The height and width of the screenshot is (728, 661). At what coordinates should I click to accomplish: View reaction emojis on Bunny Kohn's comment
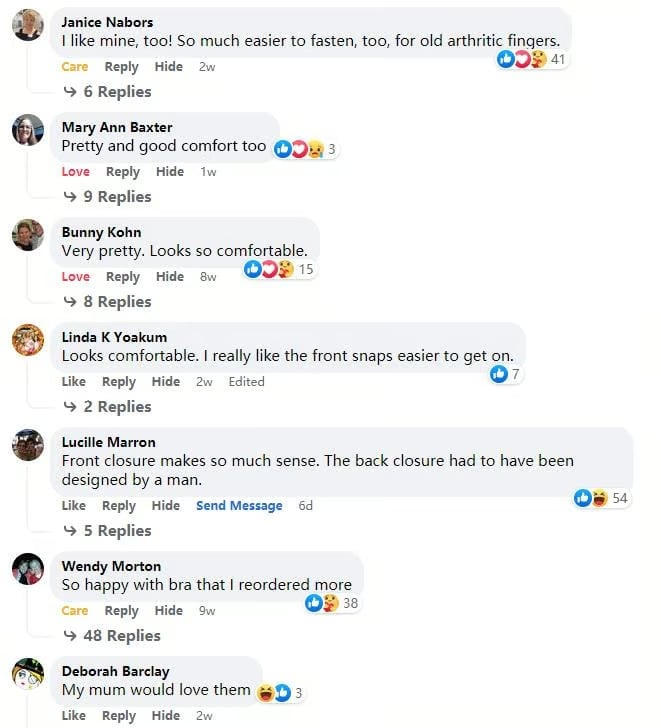269,269
